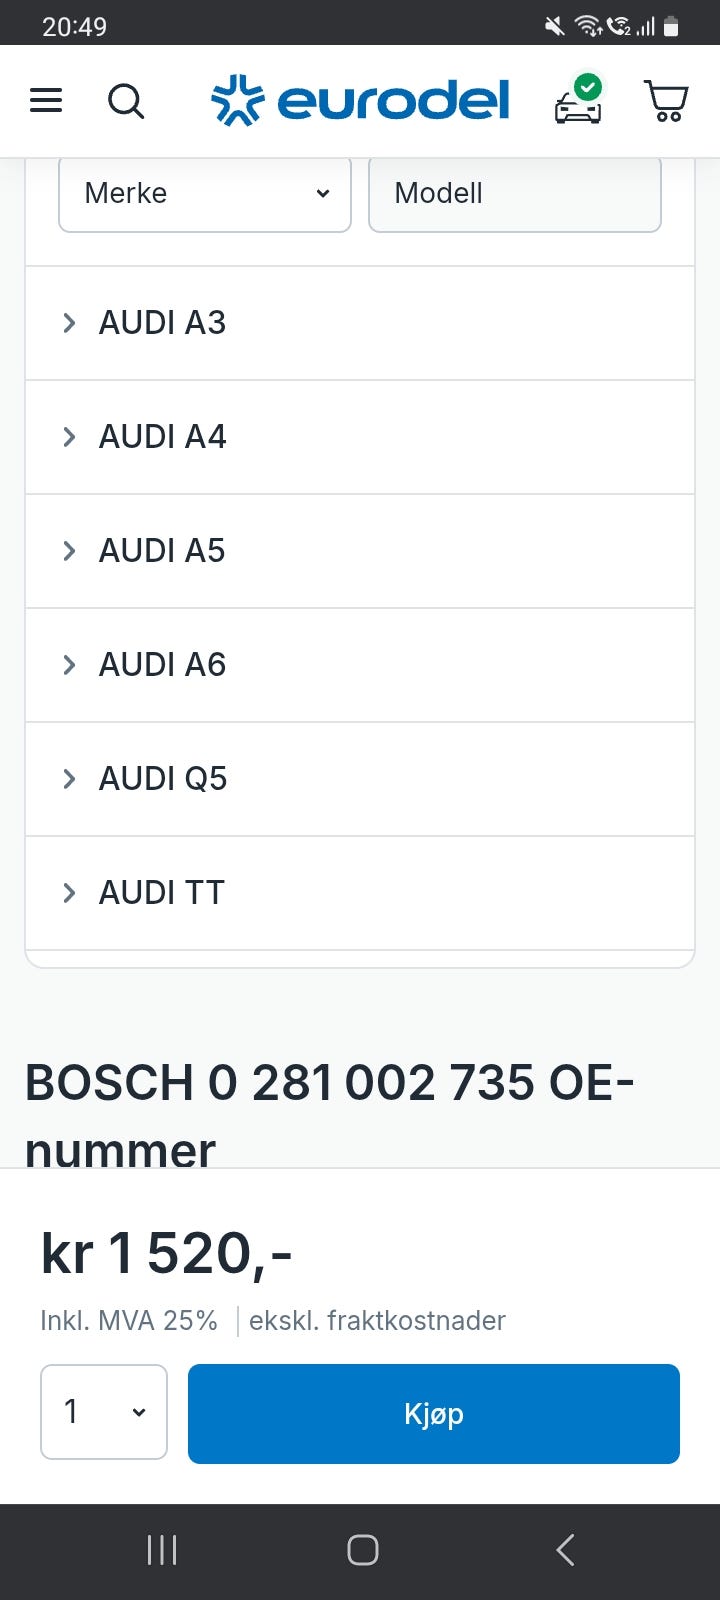
Task: Open the hamburger menu
Action: [x=46, y=101]
